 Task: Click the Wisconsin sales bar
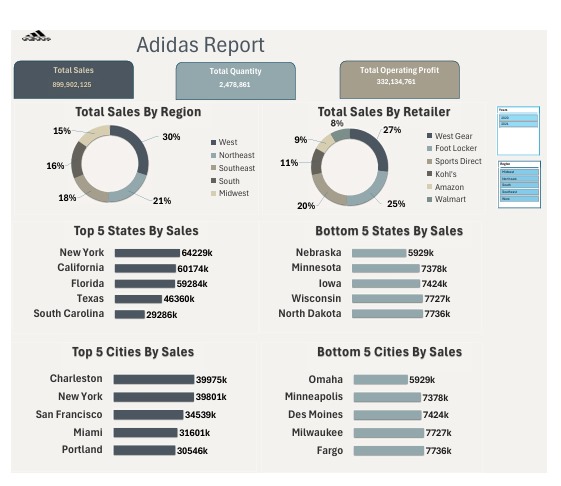tap(387, 298)
